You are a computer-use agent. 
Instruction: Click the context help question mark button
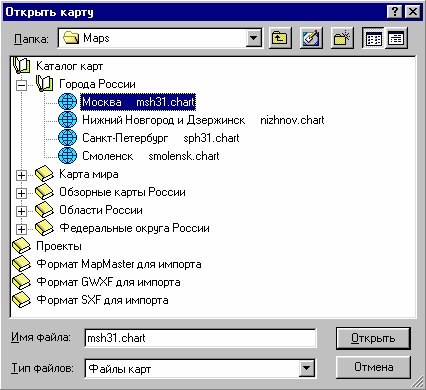[x=395, y=12]
